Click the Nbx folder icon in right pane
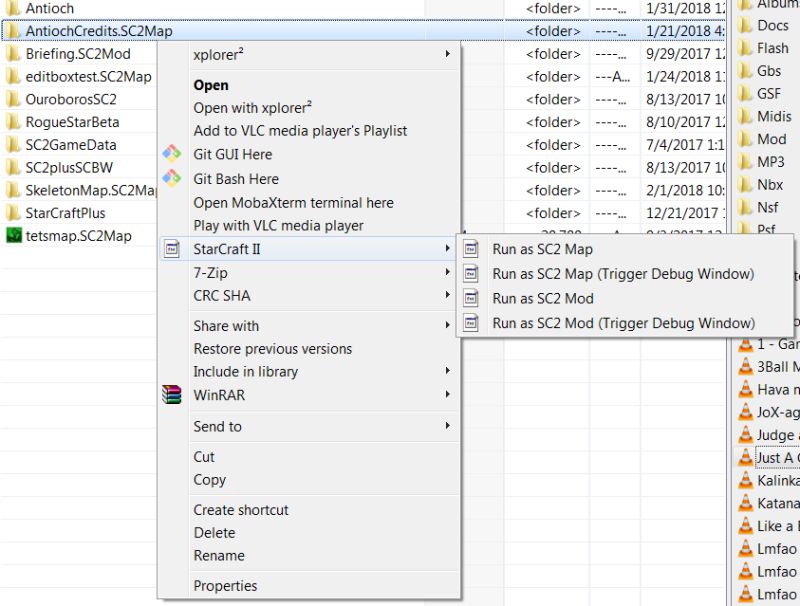The image size is (800, 606). pos(746,185)
